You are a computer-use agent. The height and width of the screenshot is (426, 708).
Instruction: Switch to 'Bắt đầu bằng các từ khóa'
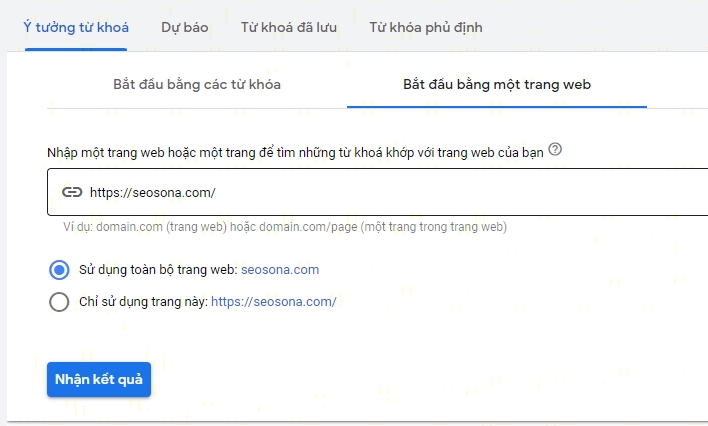coord(196,84)
